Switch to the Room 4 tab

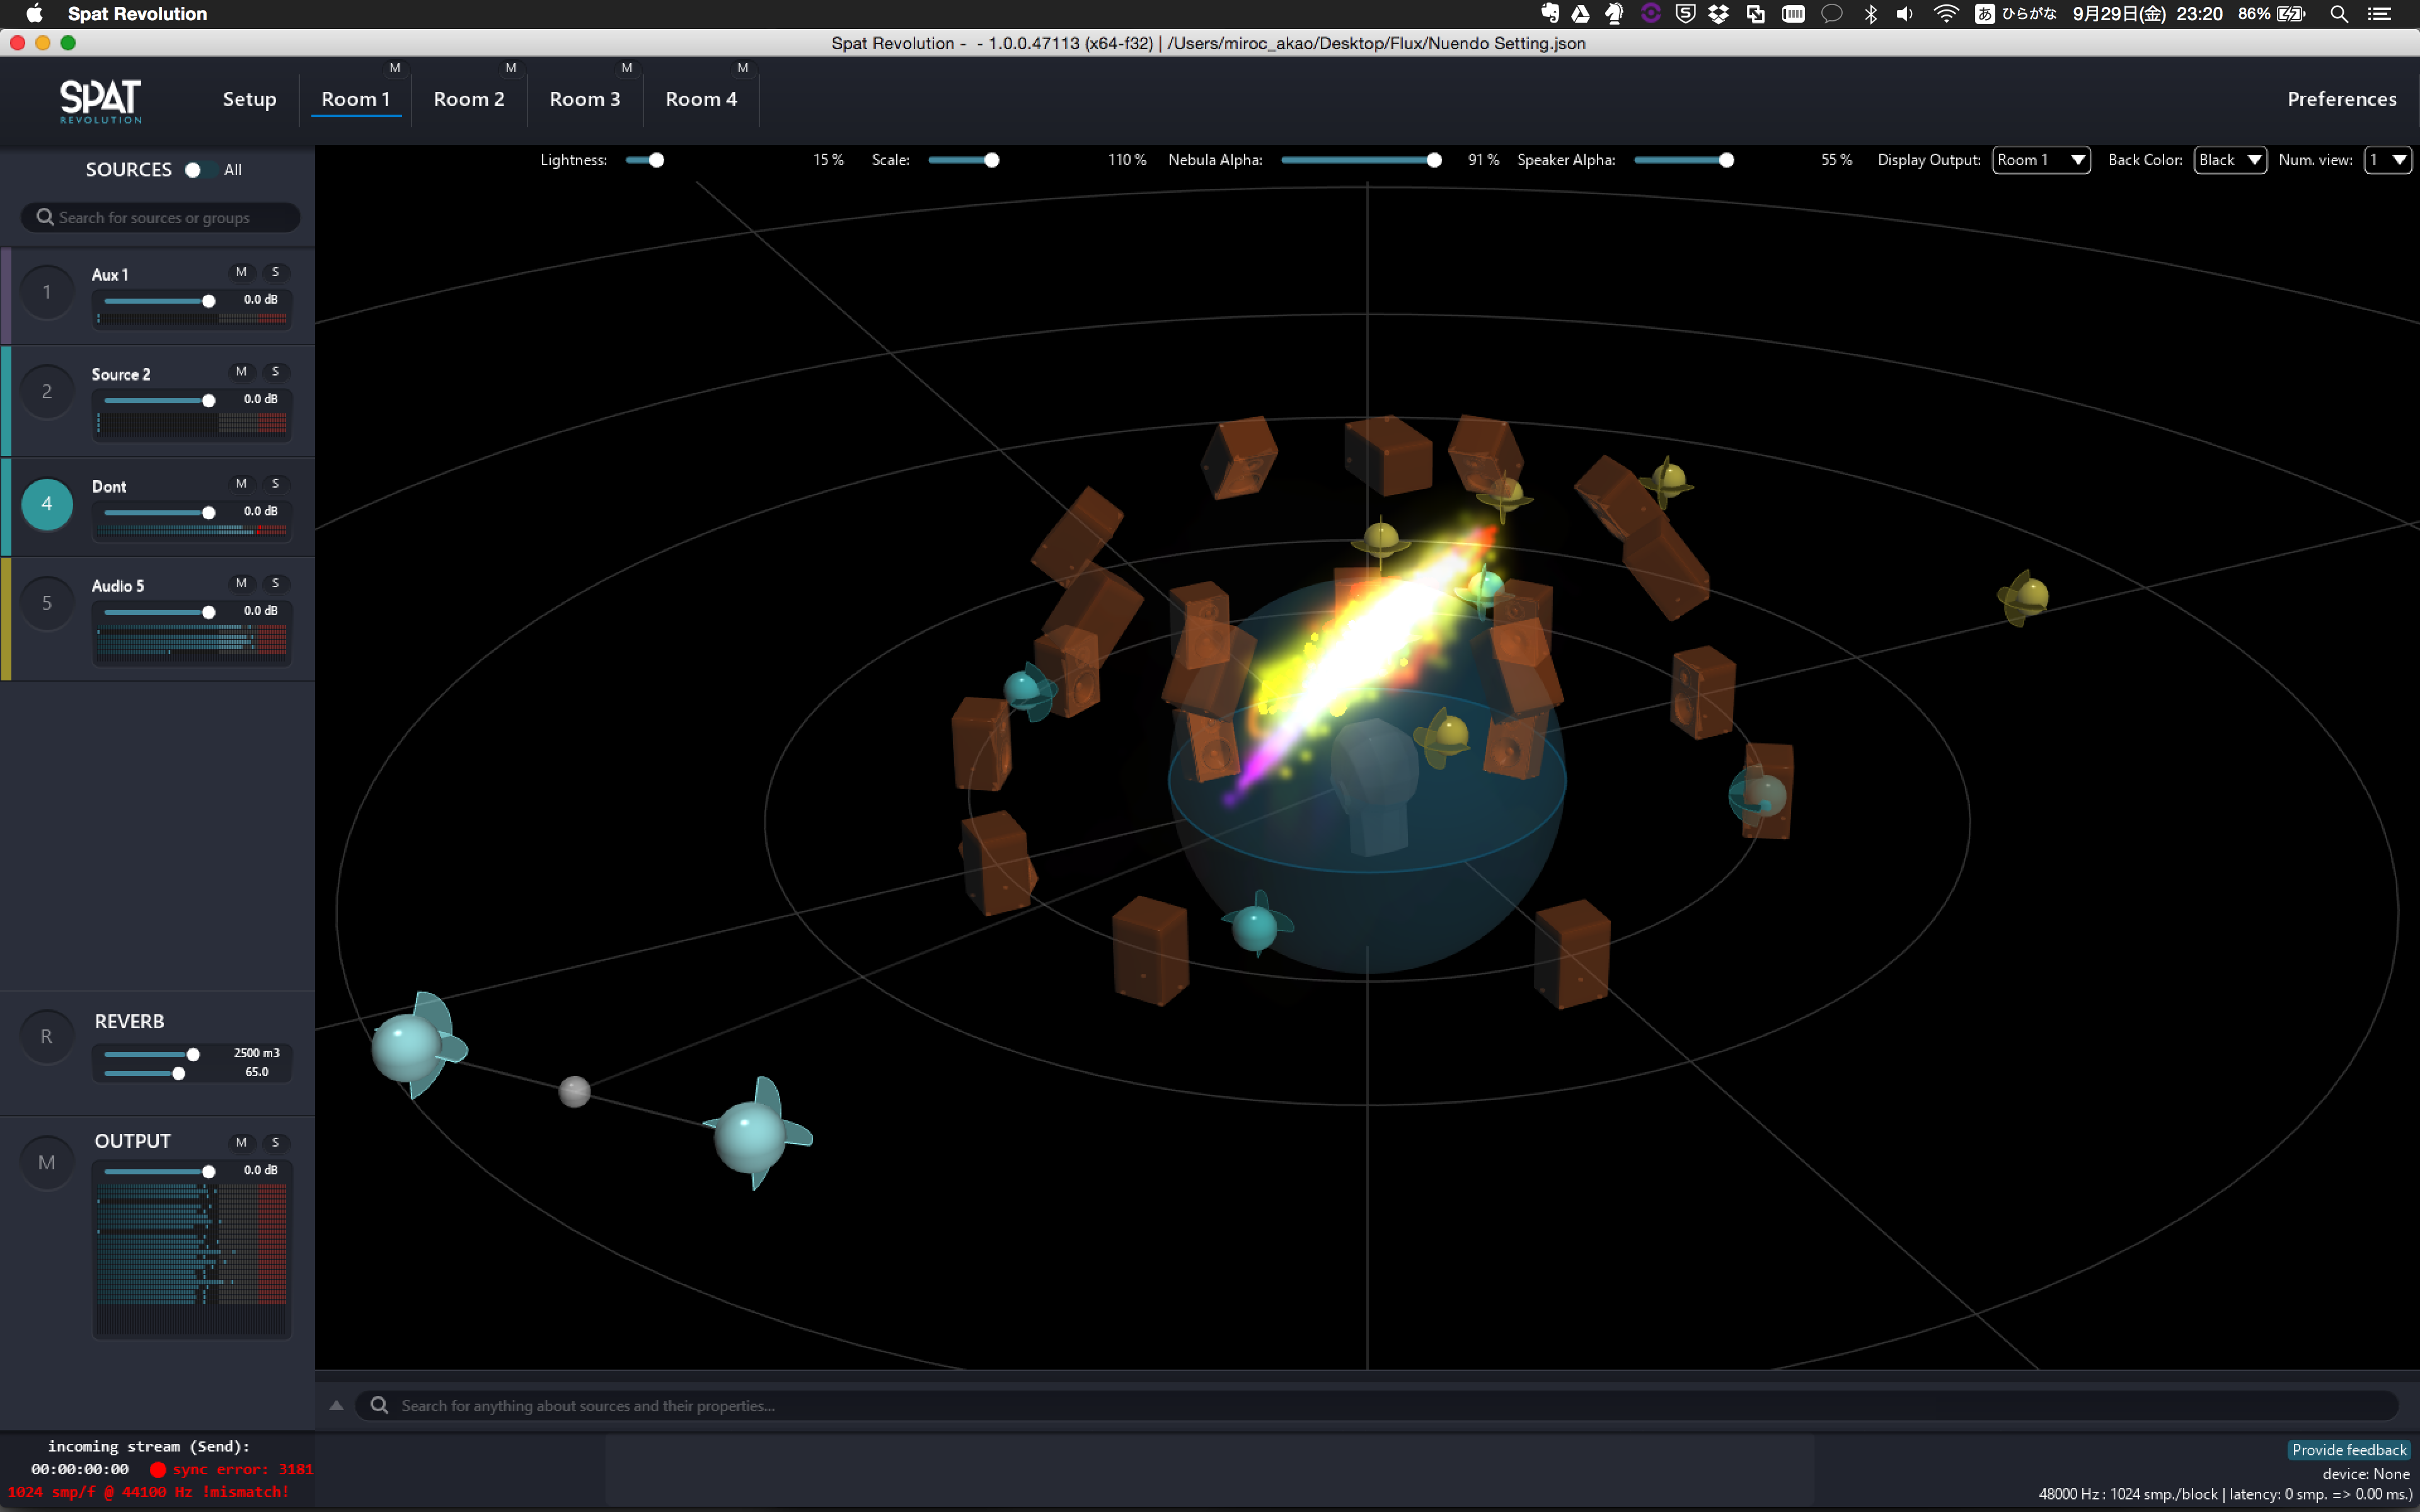tap(701, 99)
